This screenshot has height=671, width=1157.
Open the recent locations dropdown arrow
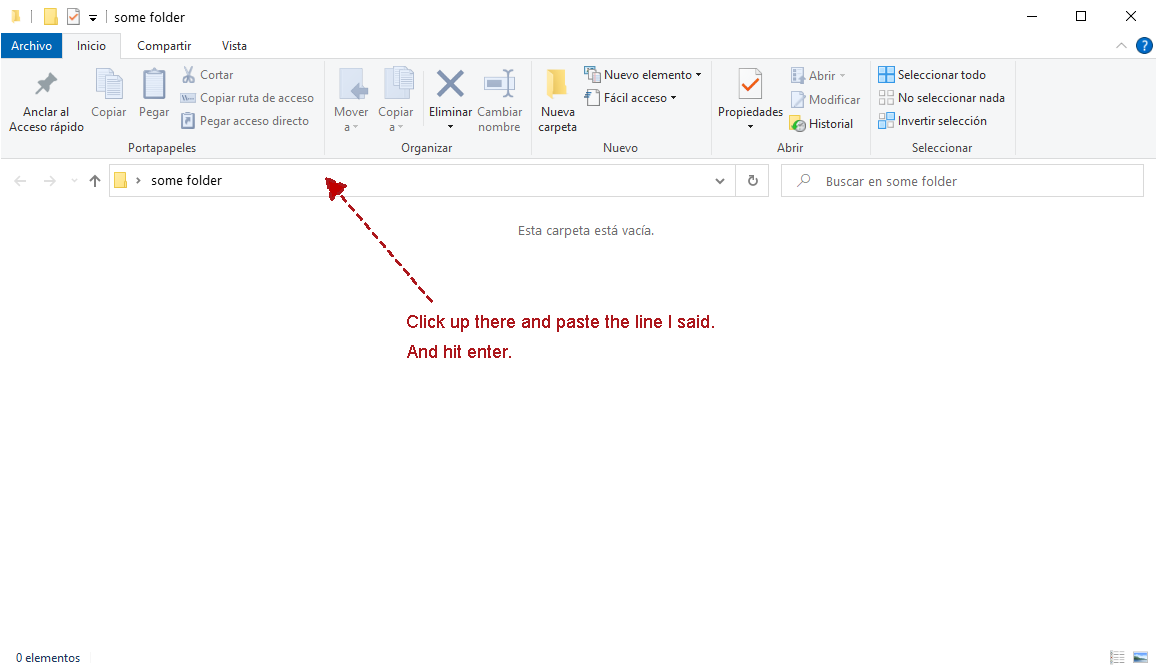(x=74, y=181)
